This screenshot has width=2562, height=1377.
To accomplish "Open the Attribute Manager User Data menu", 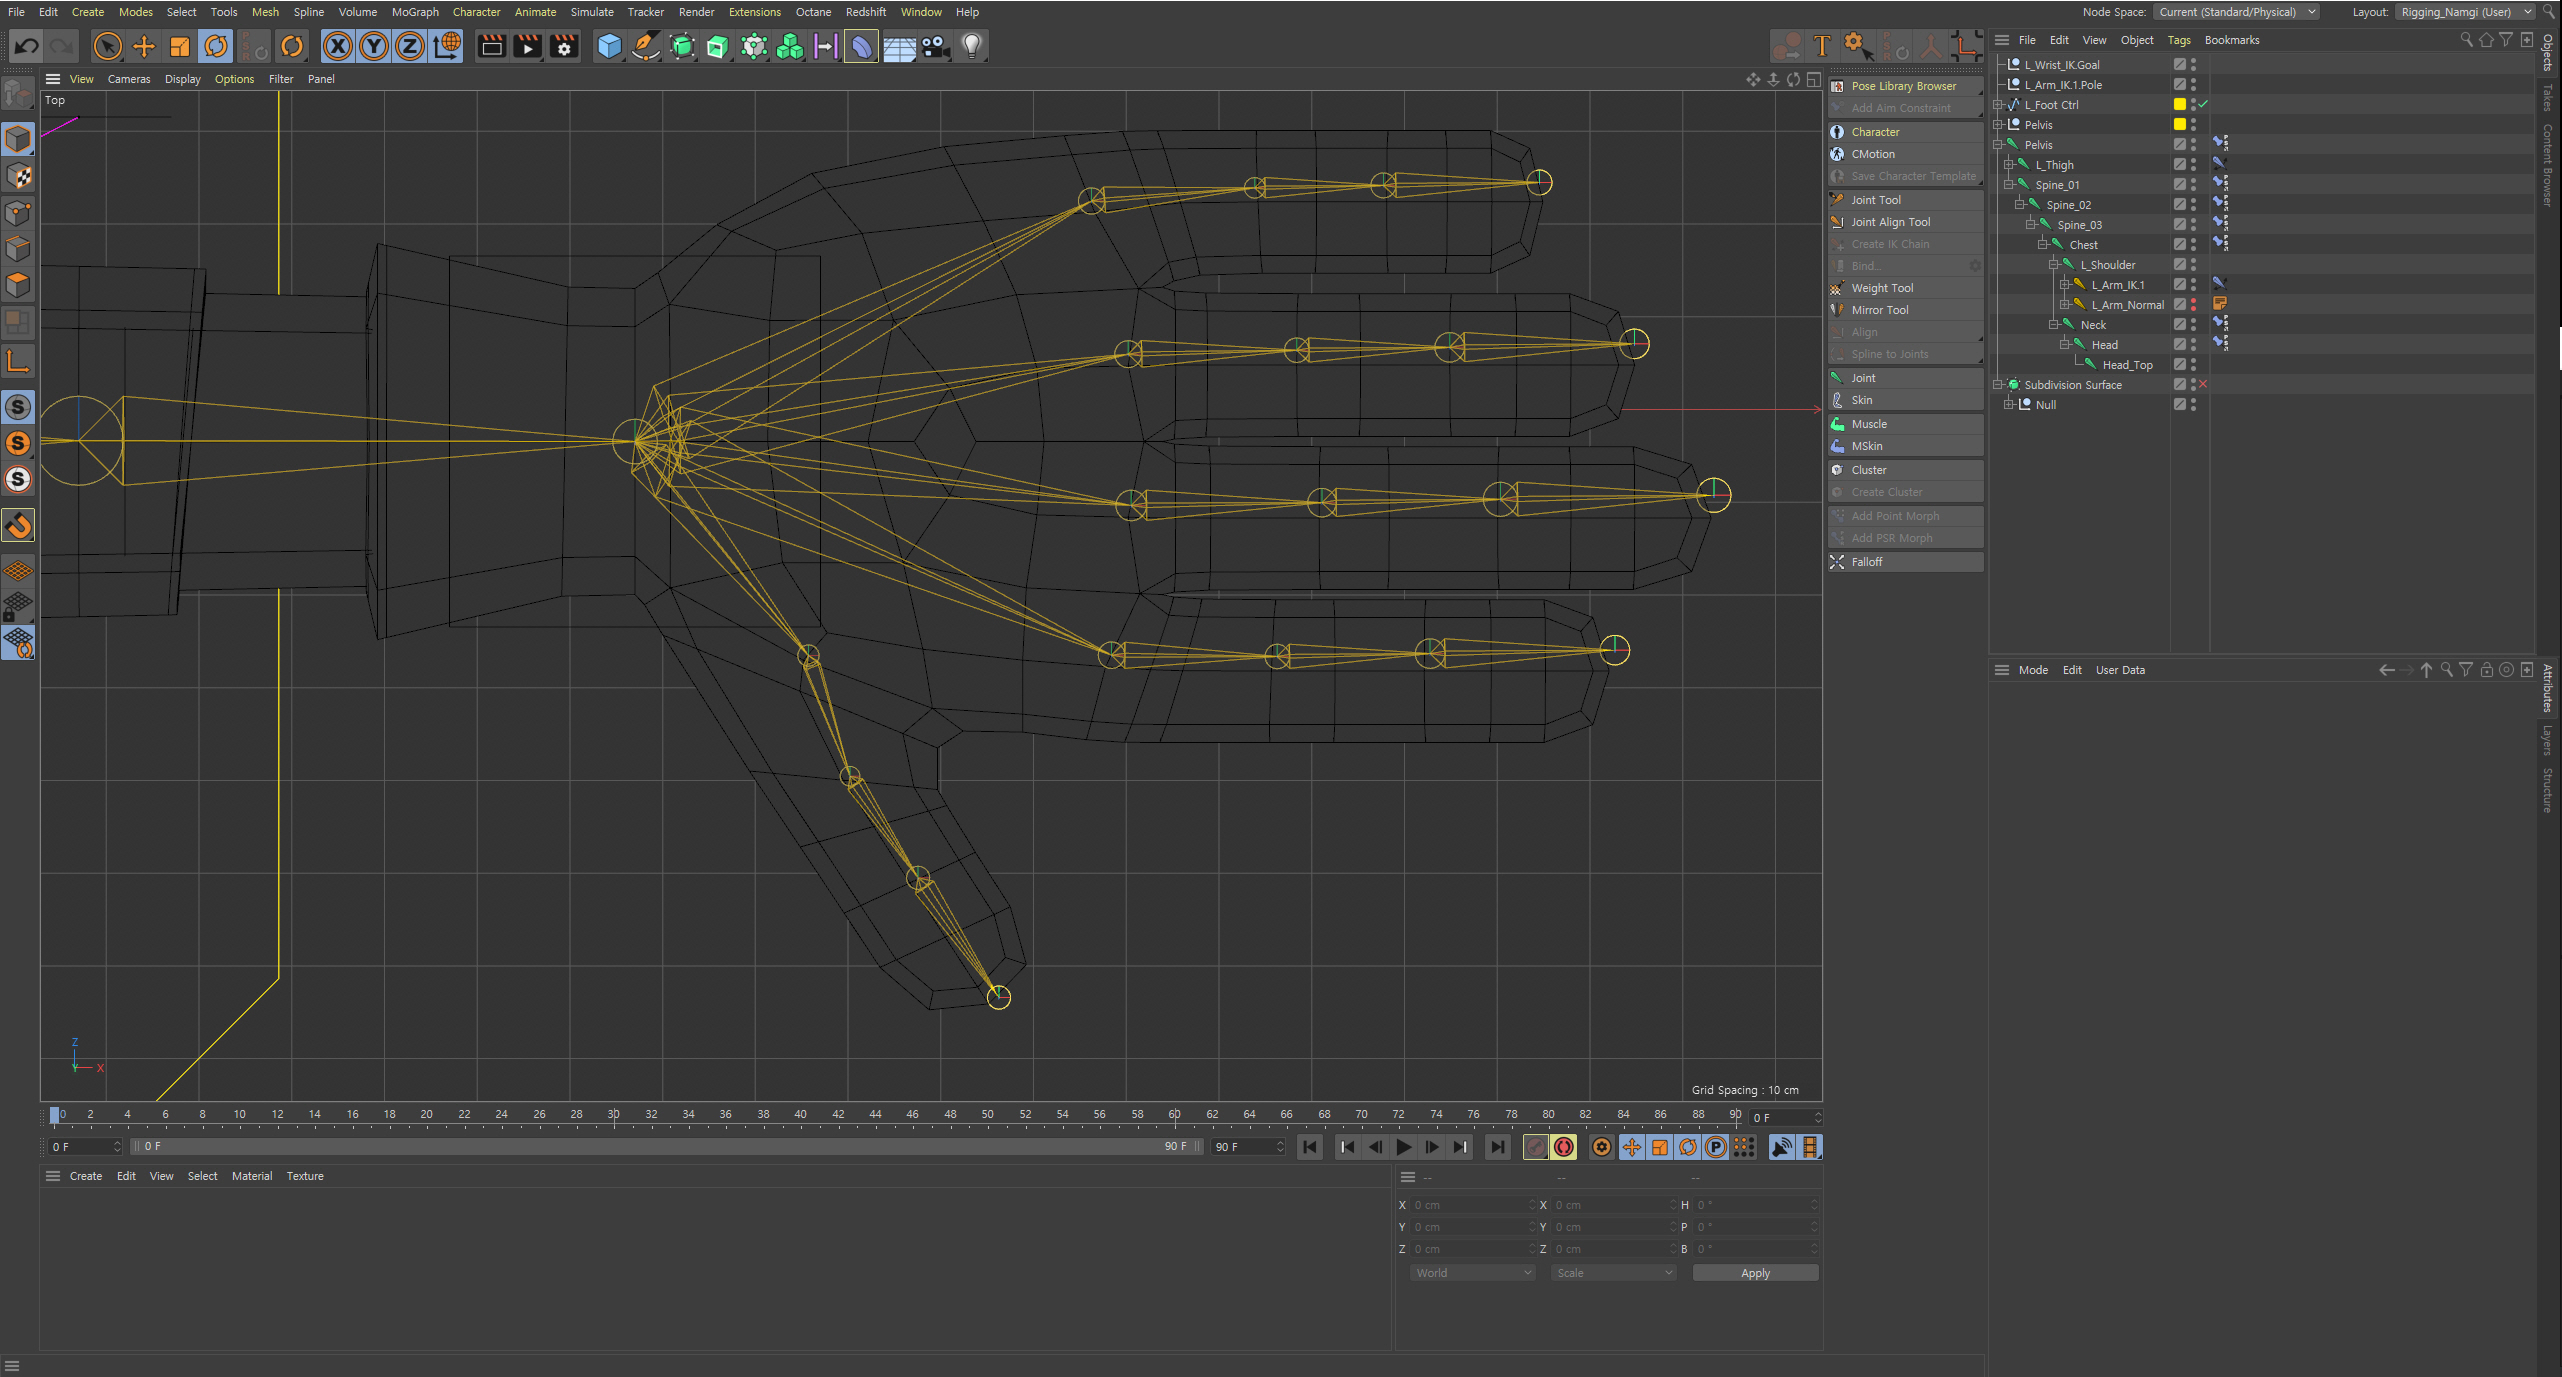I will pos(2120,670).
